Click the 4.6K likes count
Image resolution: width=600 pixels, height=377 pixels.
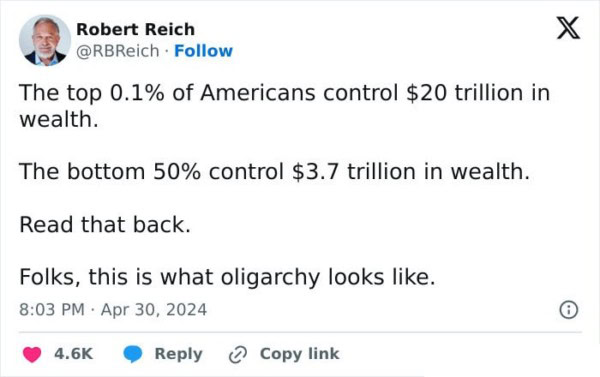73,354
